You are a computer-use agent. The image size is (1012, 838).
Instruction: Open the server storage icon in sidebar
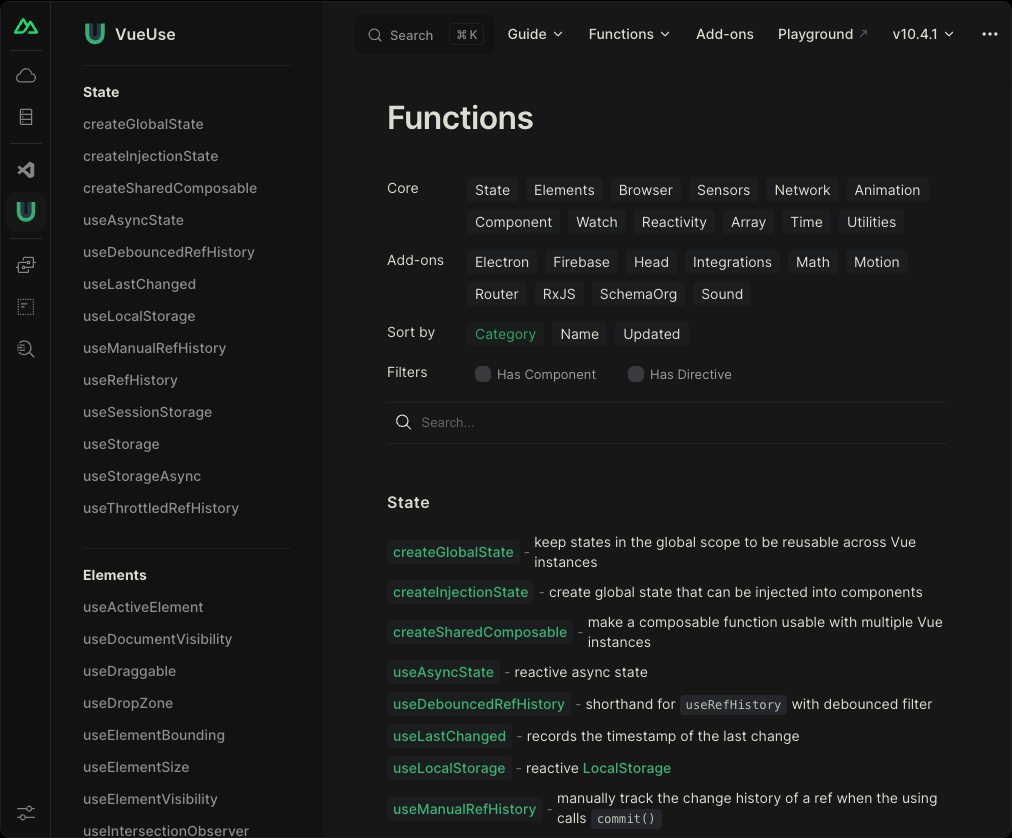(26, 117)
